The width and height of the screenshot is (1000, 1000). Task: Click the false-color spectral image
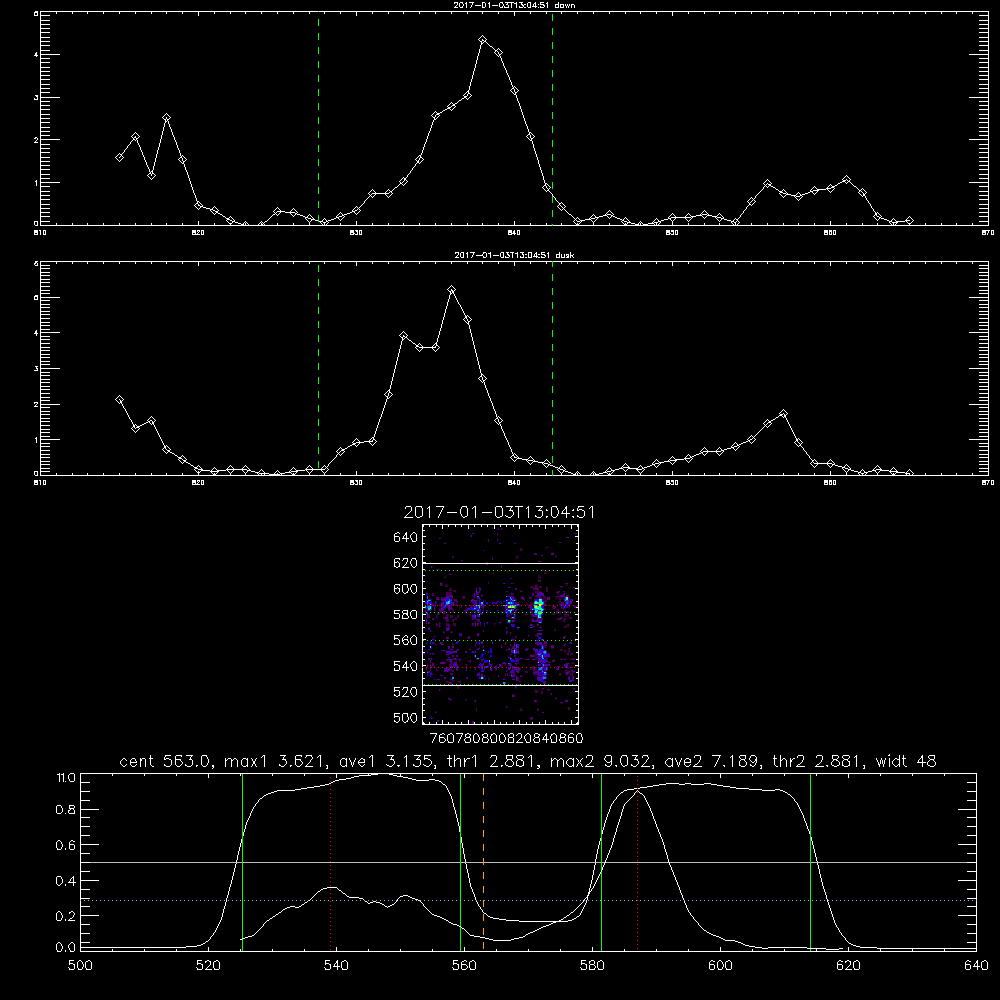(500, 624)
